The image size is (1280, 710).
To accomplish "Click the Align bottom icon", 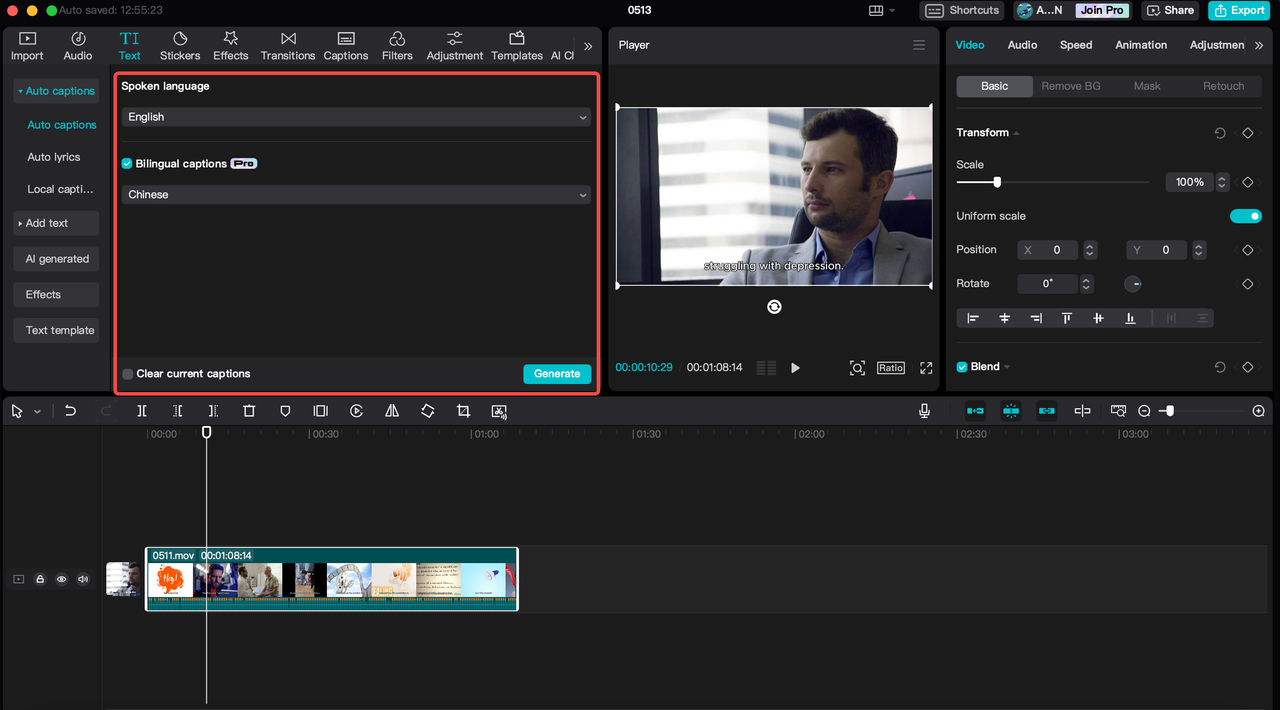I will [1130, 318].
